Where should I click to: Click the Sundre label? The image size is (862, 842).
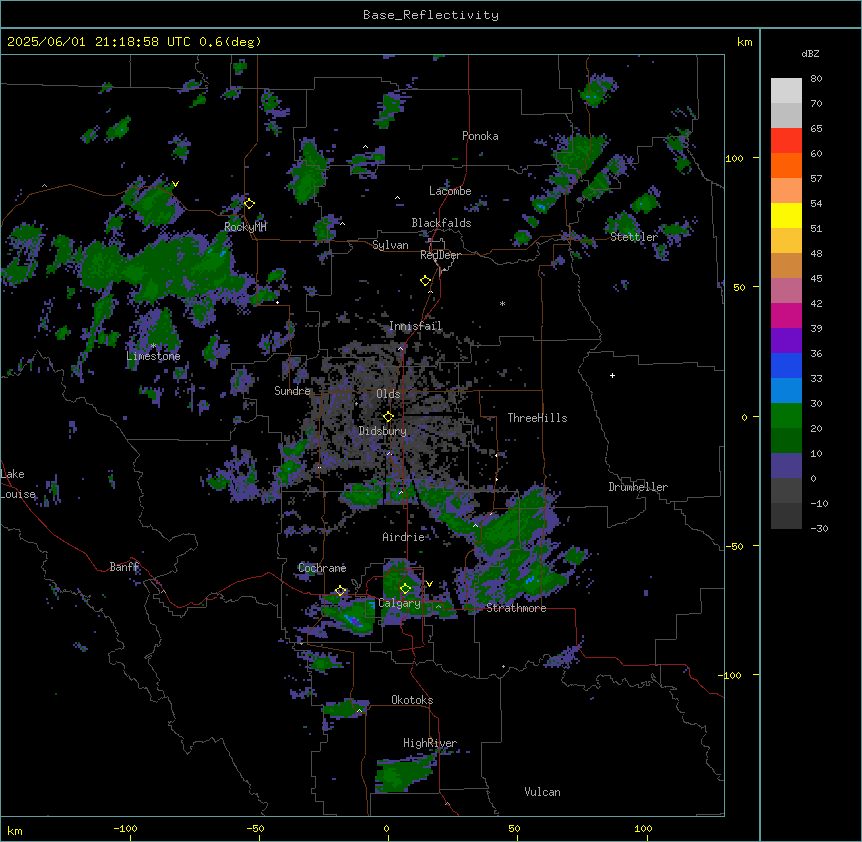point(292,391)
